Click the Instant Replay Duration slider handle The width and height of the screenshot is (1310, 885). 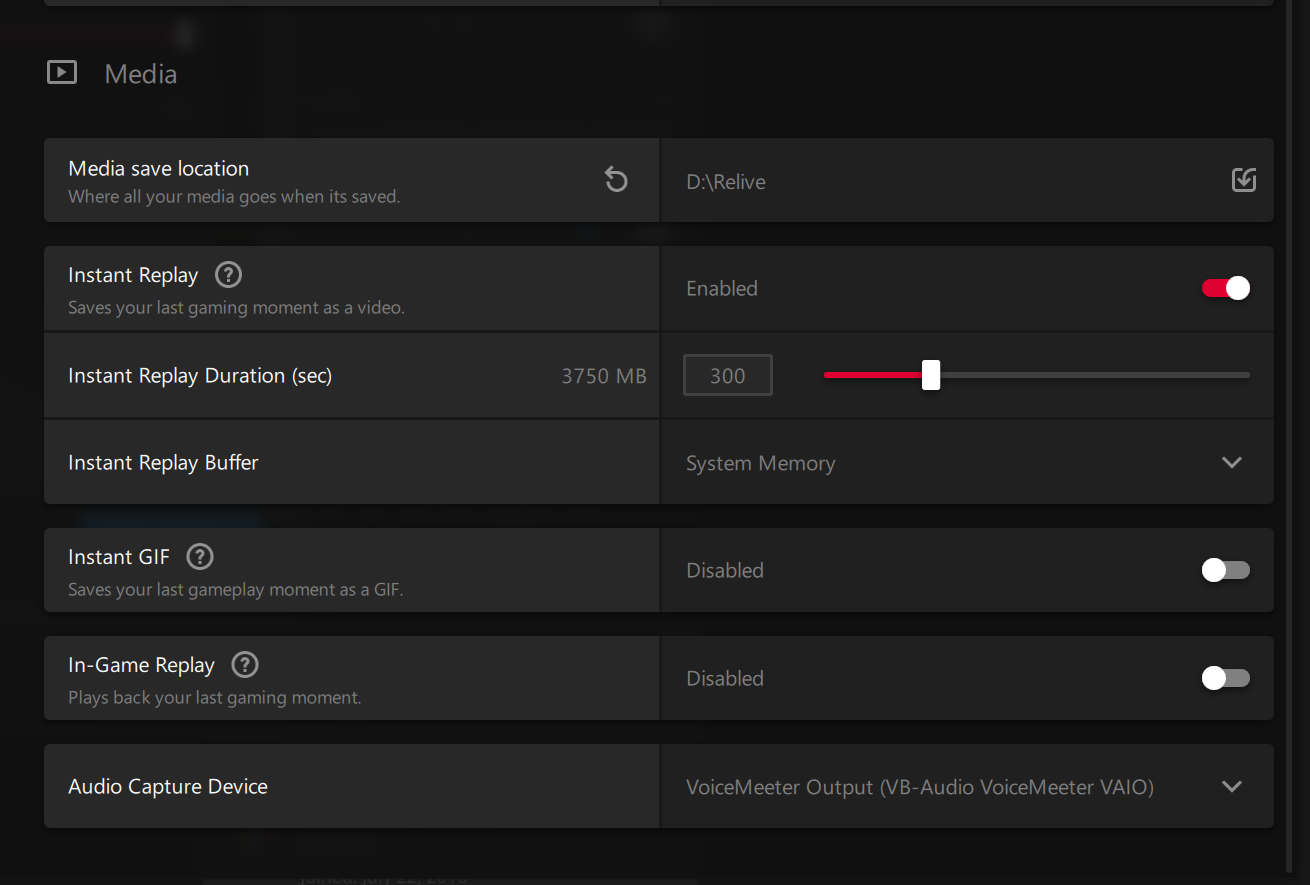[931, 375]
